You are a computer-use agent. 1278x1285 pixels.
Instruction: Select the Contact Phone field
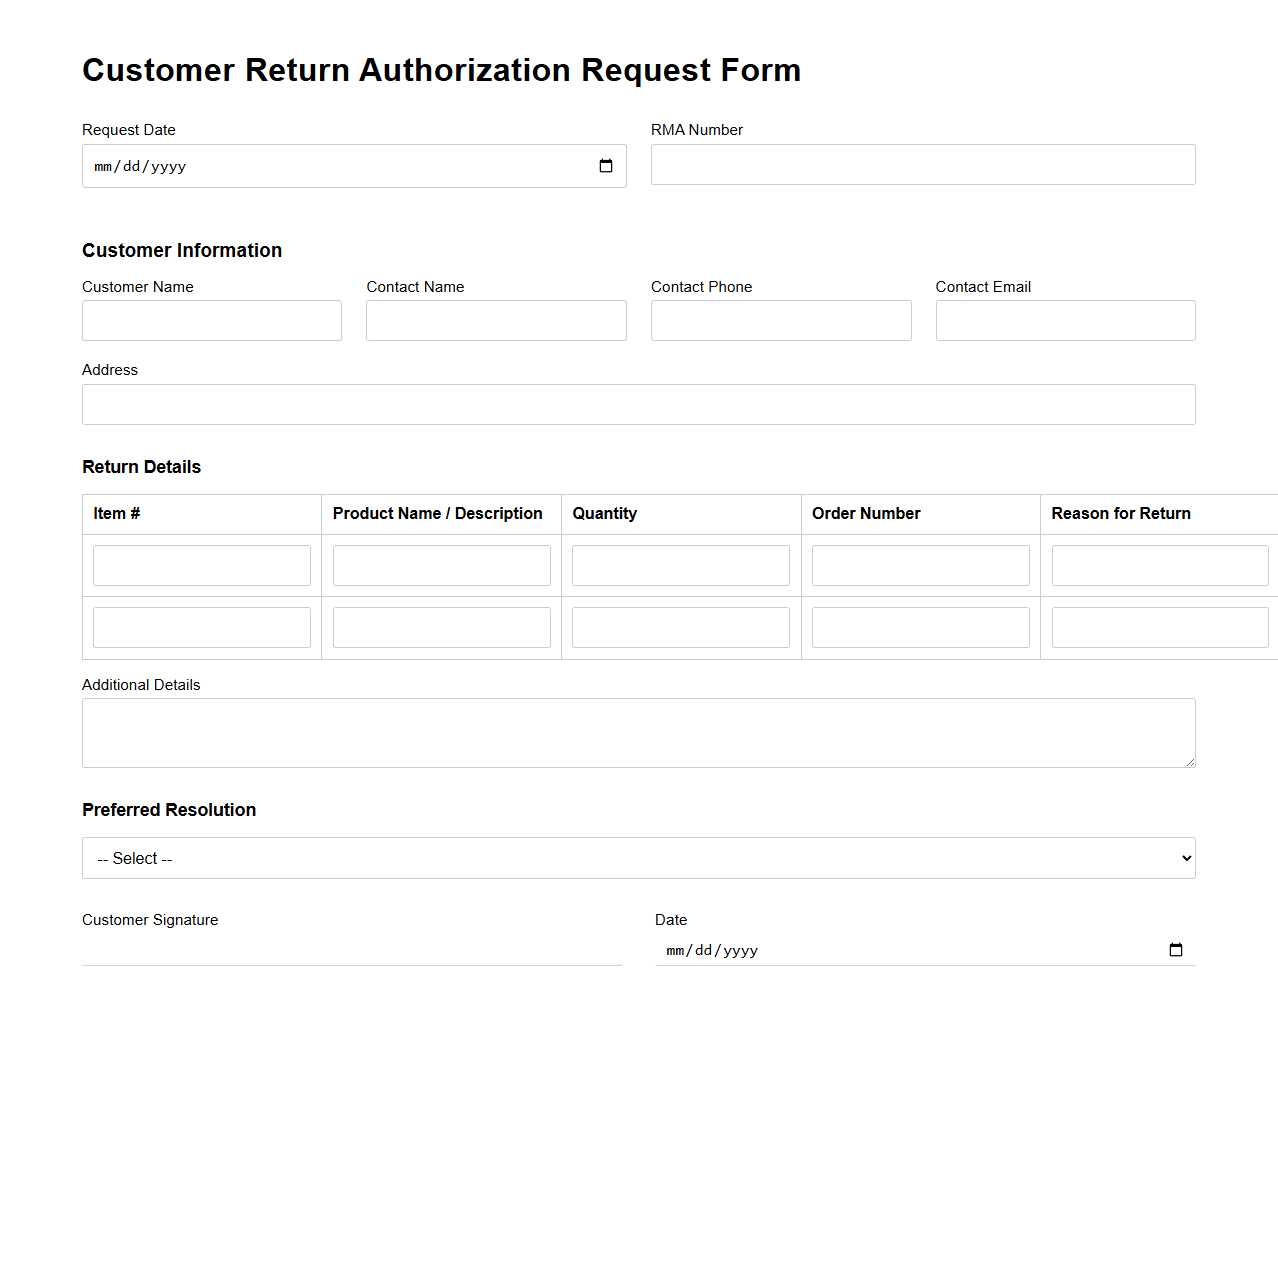click(x=780, y=320)
